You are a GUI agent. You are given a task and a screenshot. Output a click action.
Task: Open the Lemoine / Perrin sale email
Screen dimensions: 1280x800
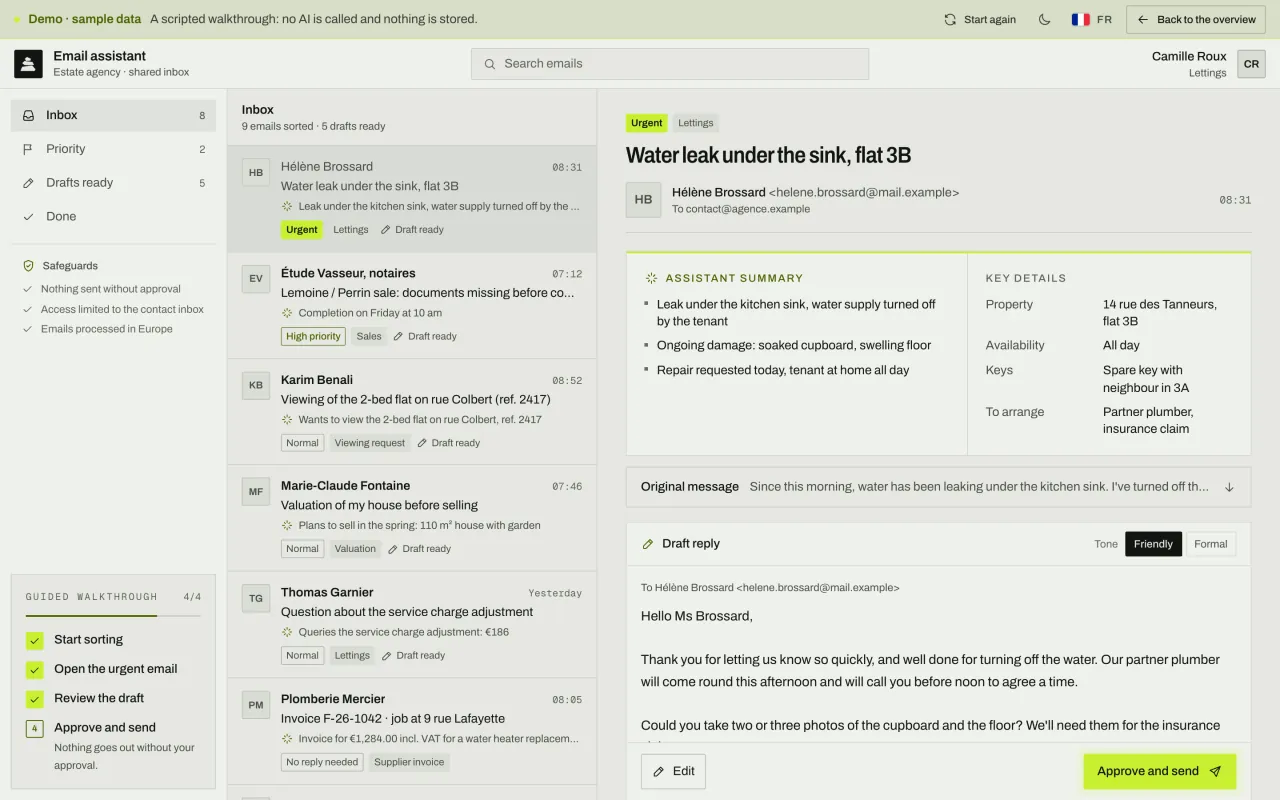(412, 306)
